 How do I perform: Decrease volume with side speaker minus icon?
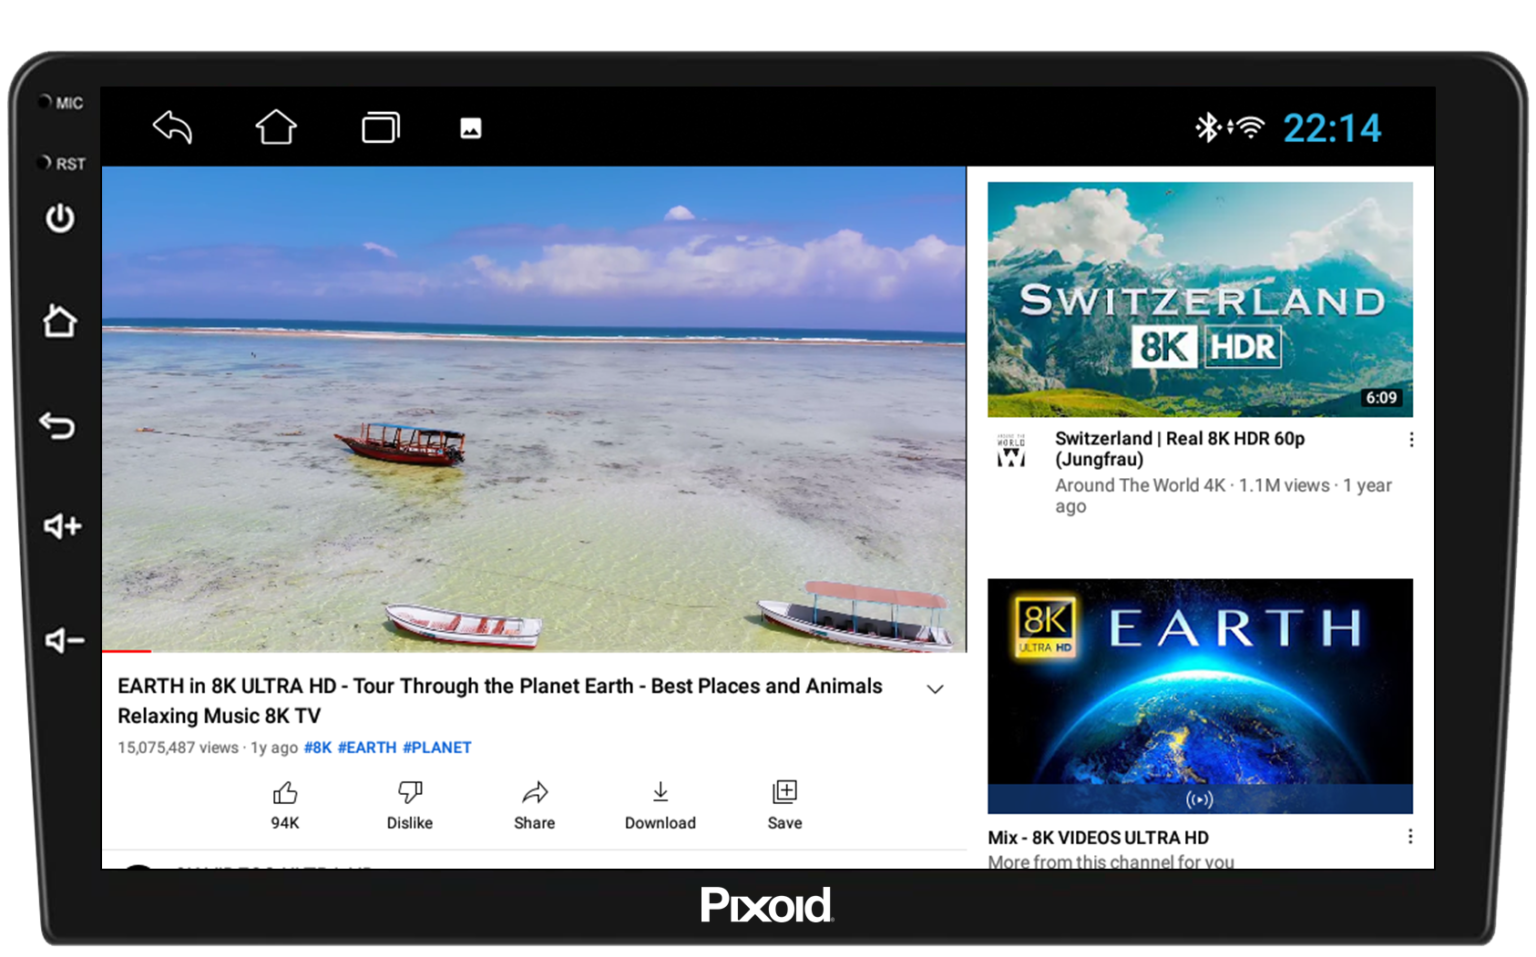64,640
